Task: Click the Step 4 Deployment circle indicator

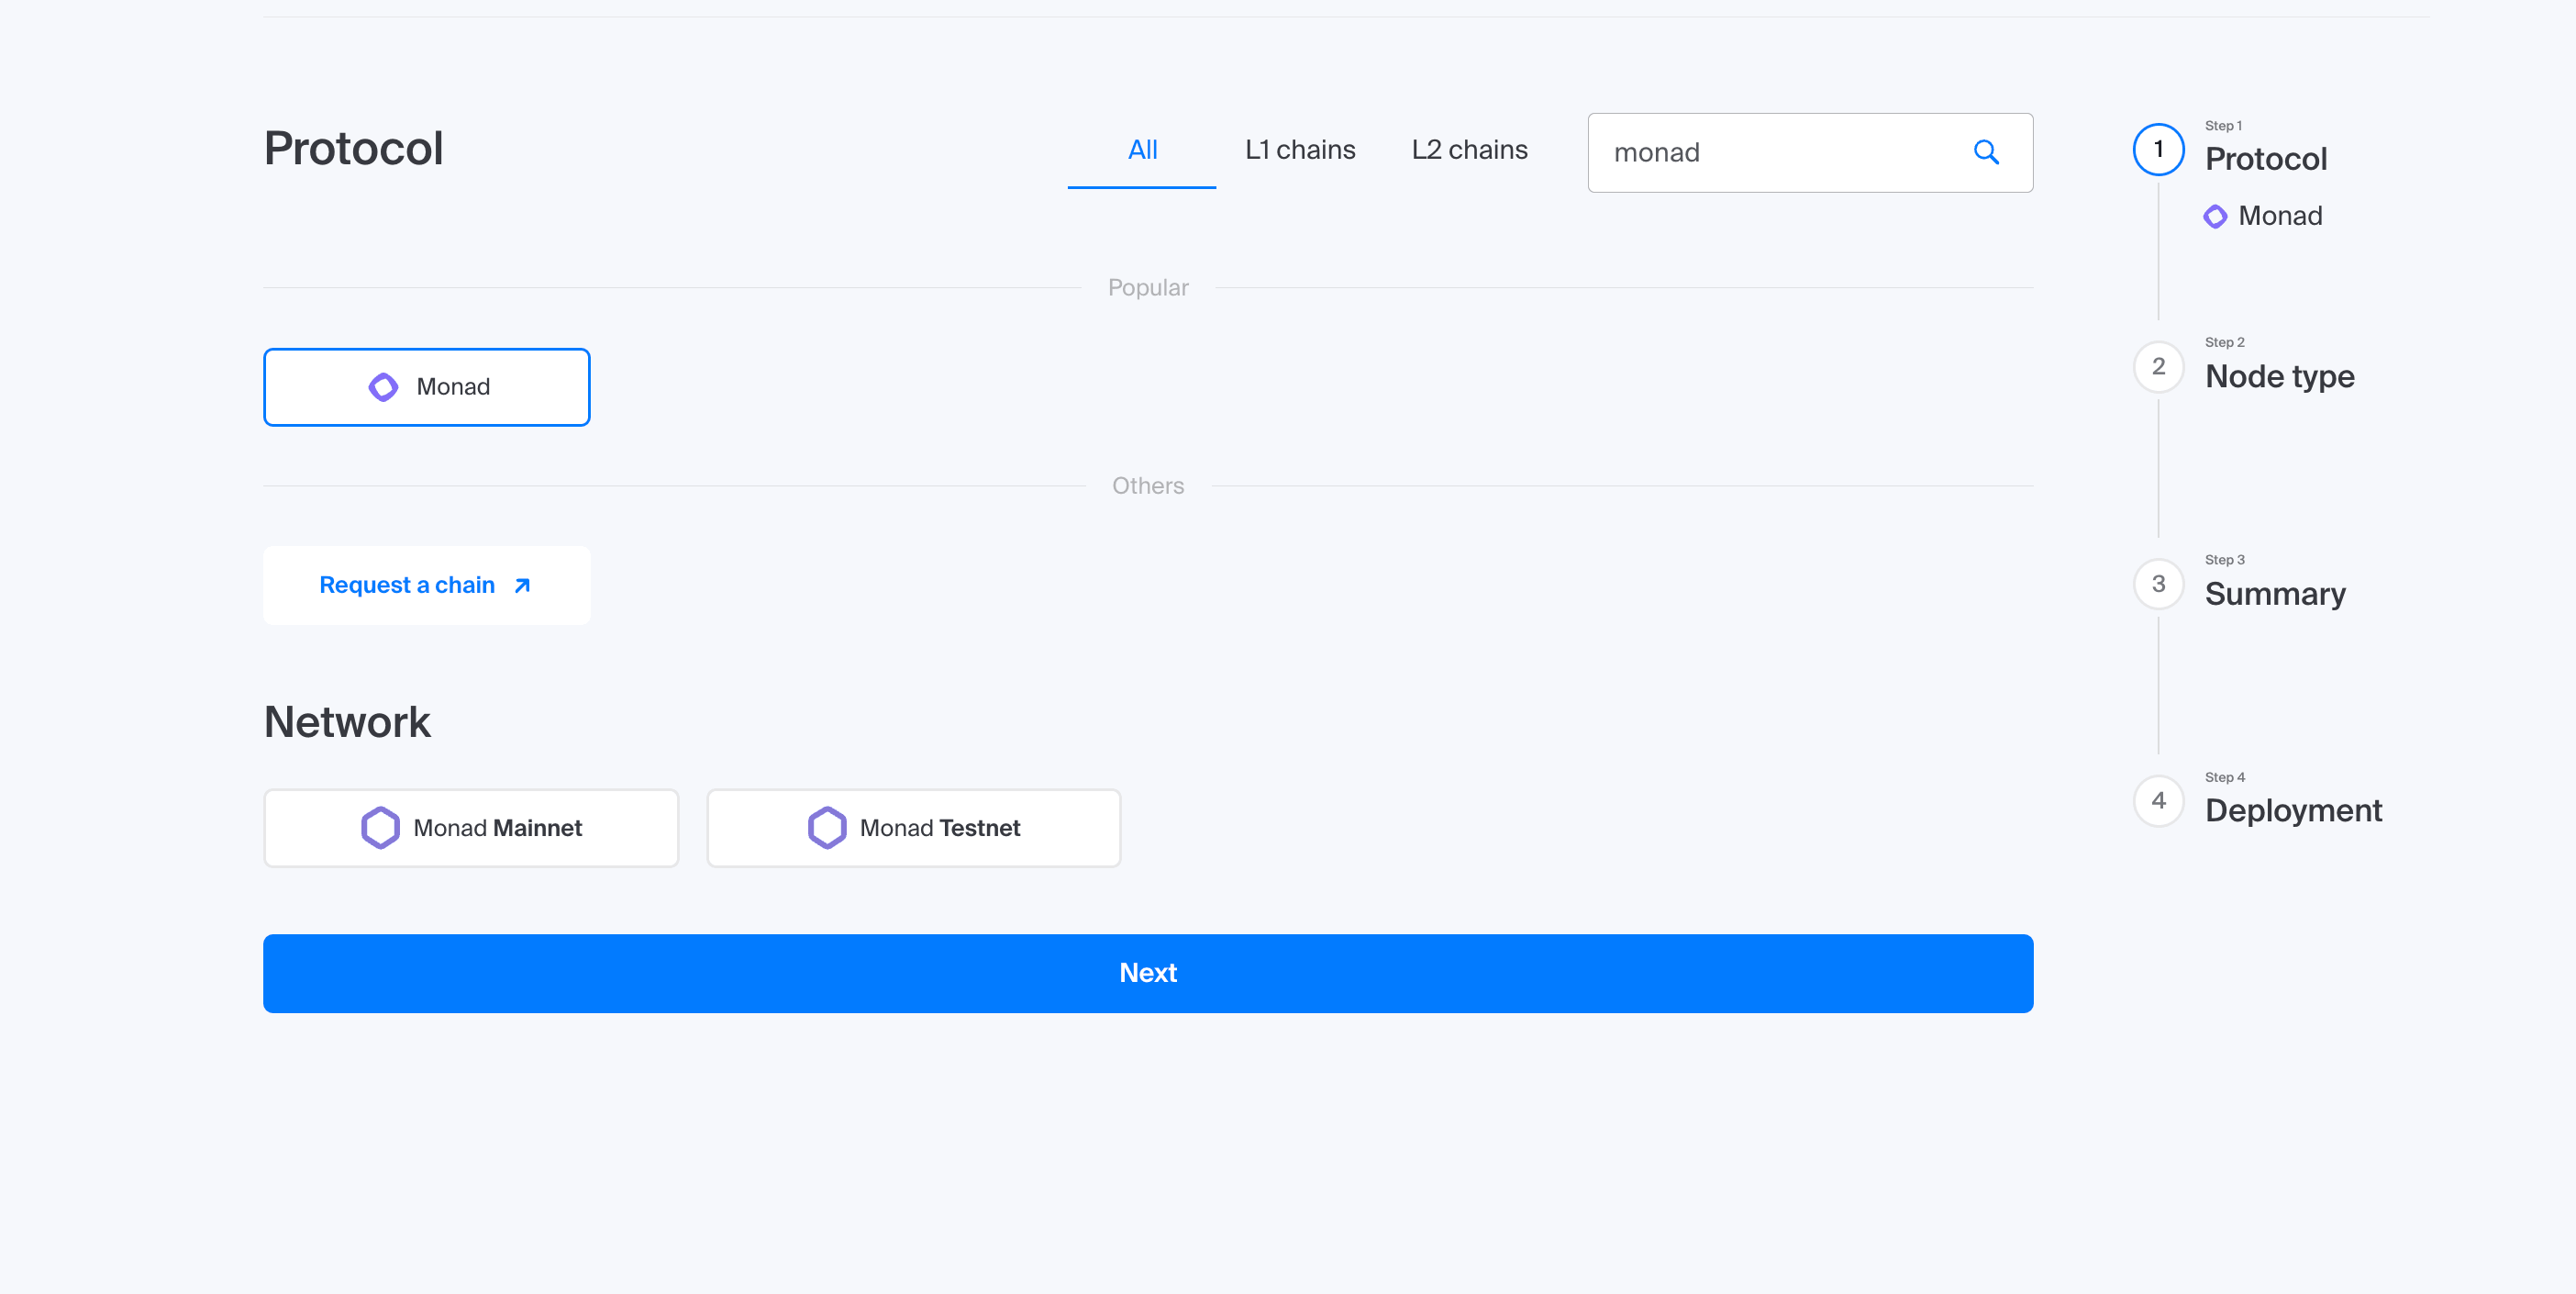Action: pos(2158,800)
